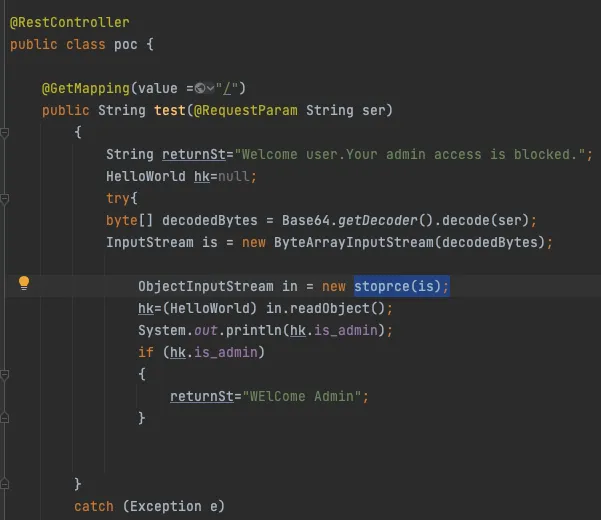Image resolution: width=601 pixels, height=520 pixels.
Task: Click the "Welcome user.Your admin access is blocked." string
Action: pyautogui.click(x=409, y=154)
